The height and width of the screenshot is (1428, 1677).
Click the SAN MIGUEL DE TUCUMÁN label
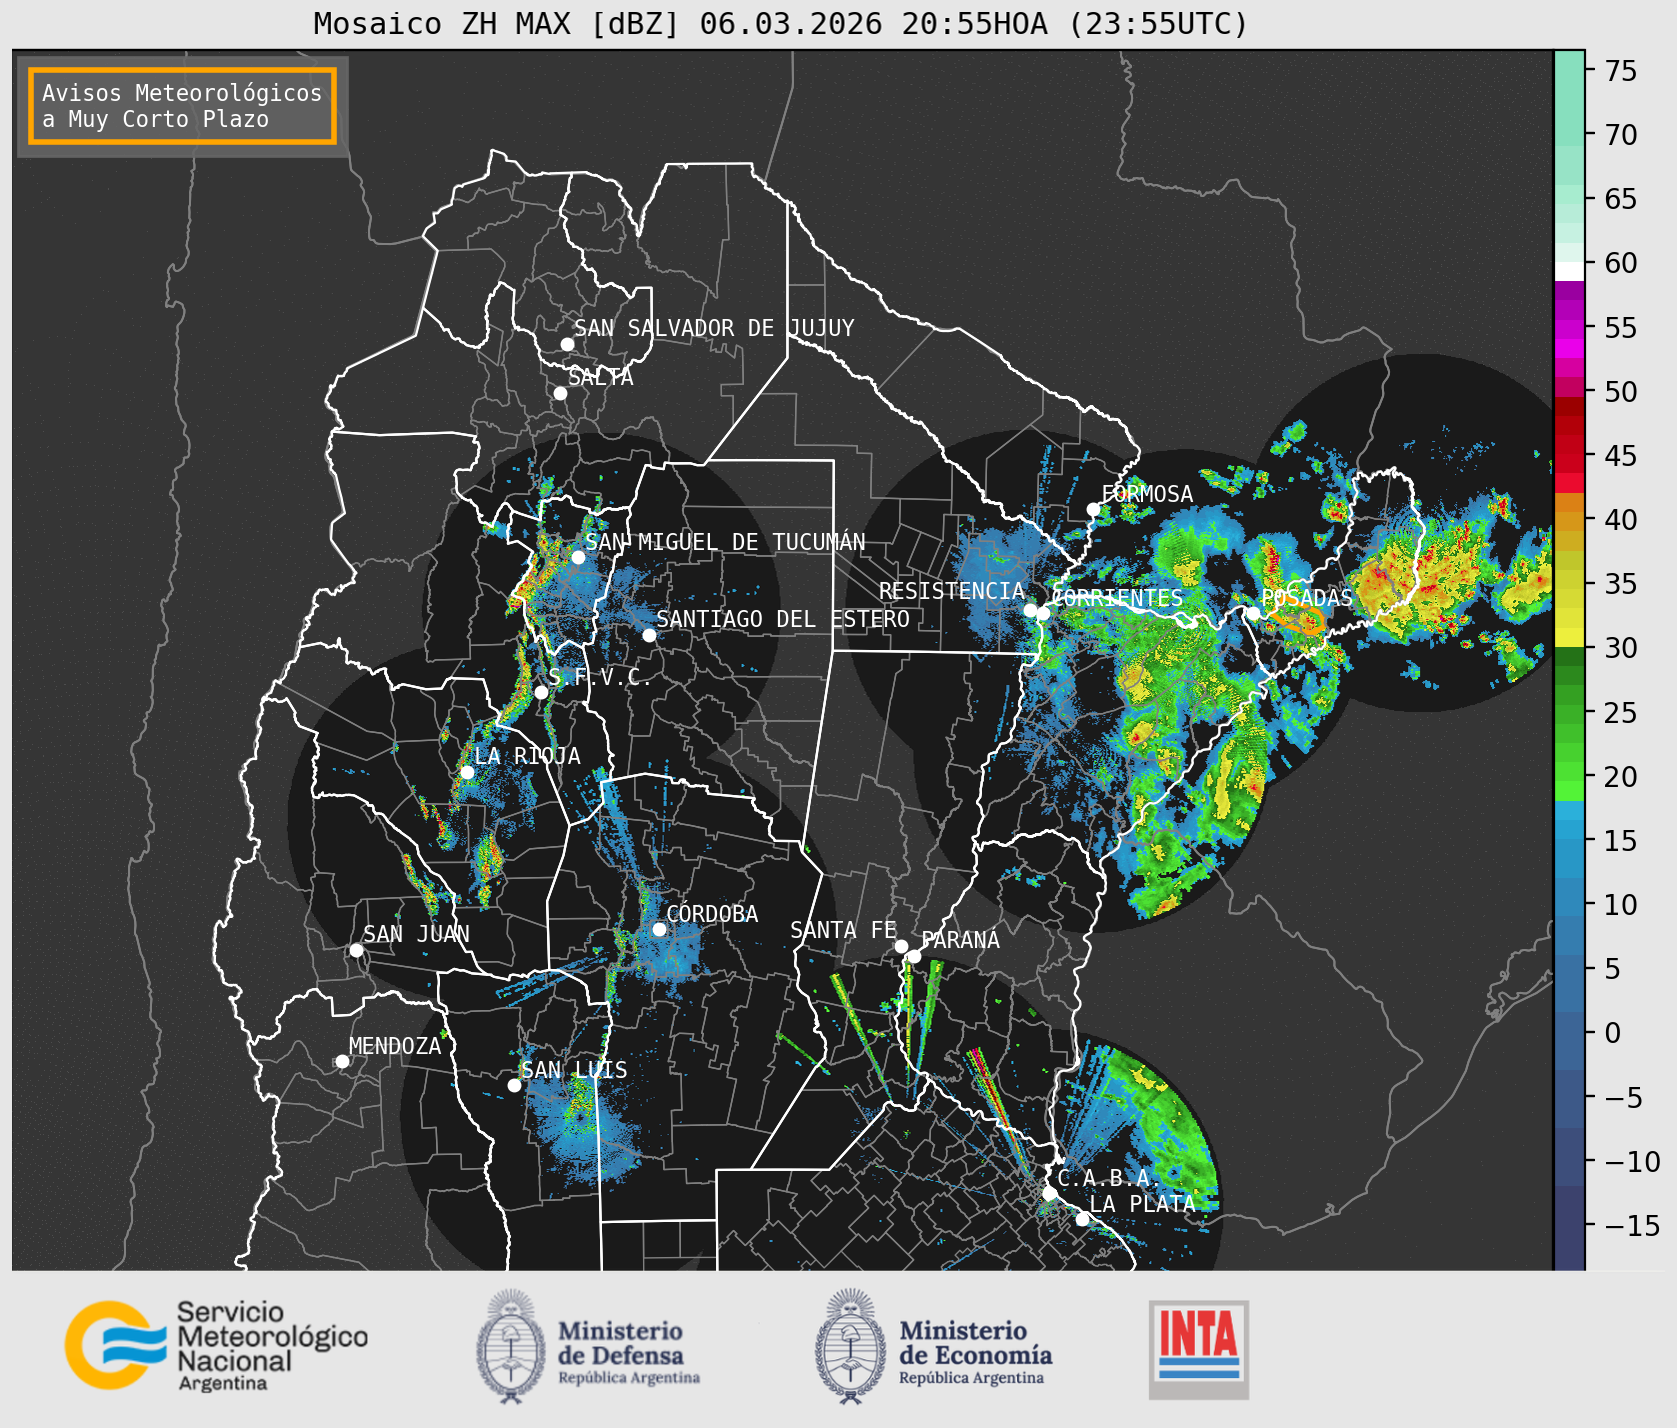(725, 541)
